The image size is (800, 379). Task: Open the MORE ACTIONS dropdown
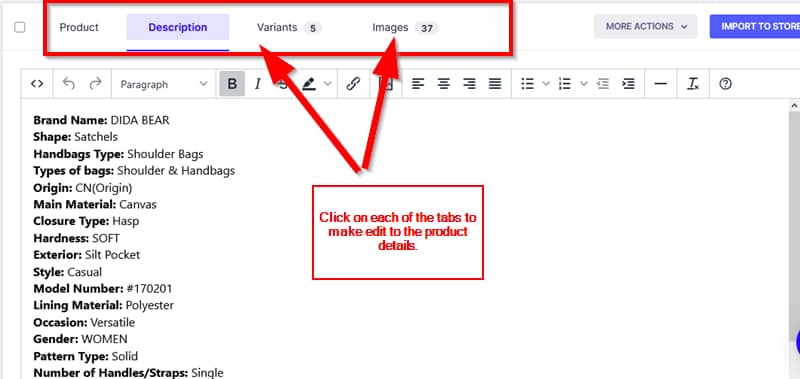tap(645, 27)
